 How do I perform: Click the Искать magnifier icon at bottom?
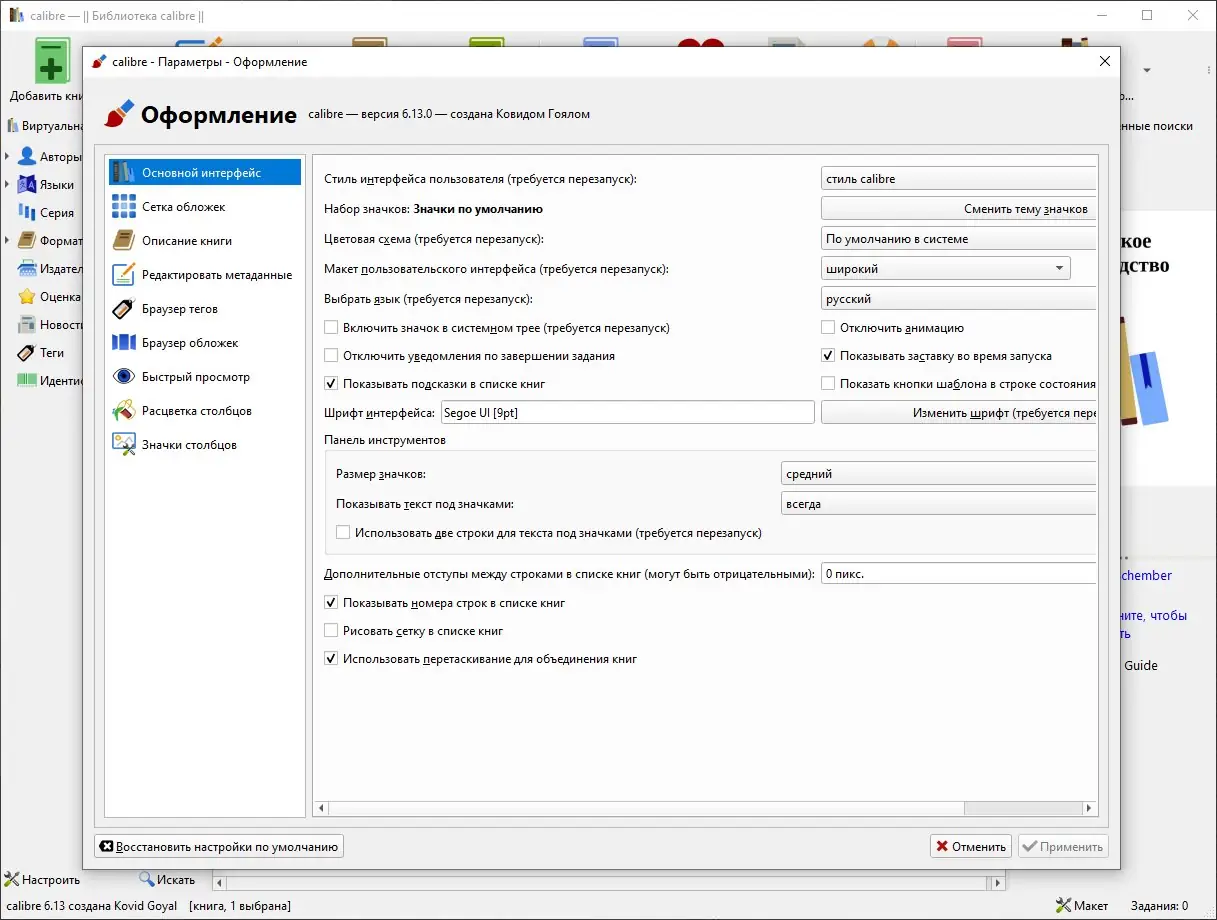pyautogui.click(x=147, y=880)
